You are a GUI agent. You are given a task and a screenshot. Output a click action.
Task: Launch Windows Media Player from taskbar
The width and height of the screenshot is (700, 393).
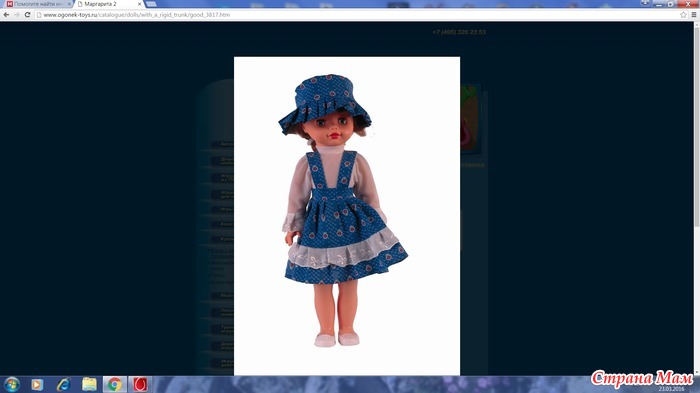[37, 385]
